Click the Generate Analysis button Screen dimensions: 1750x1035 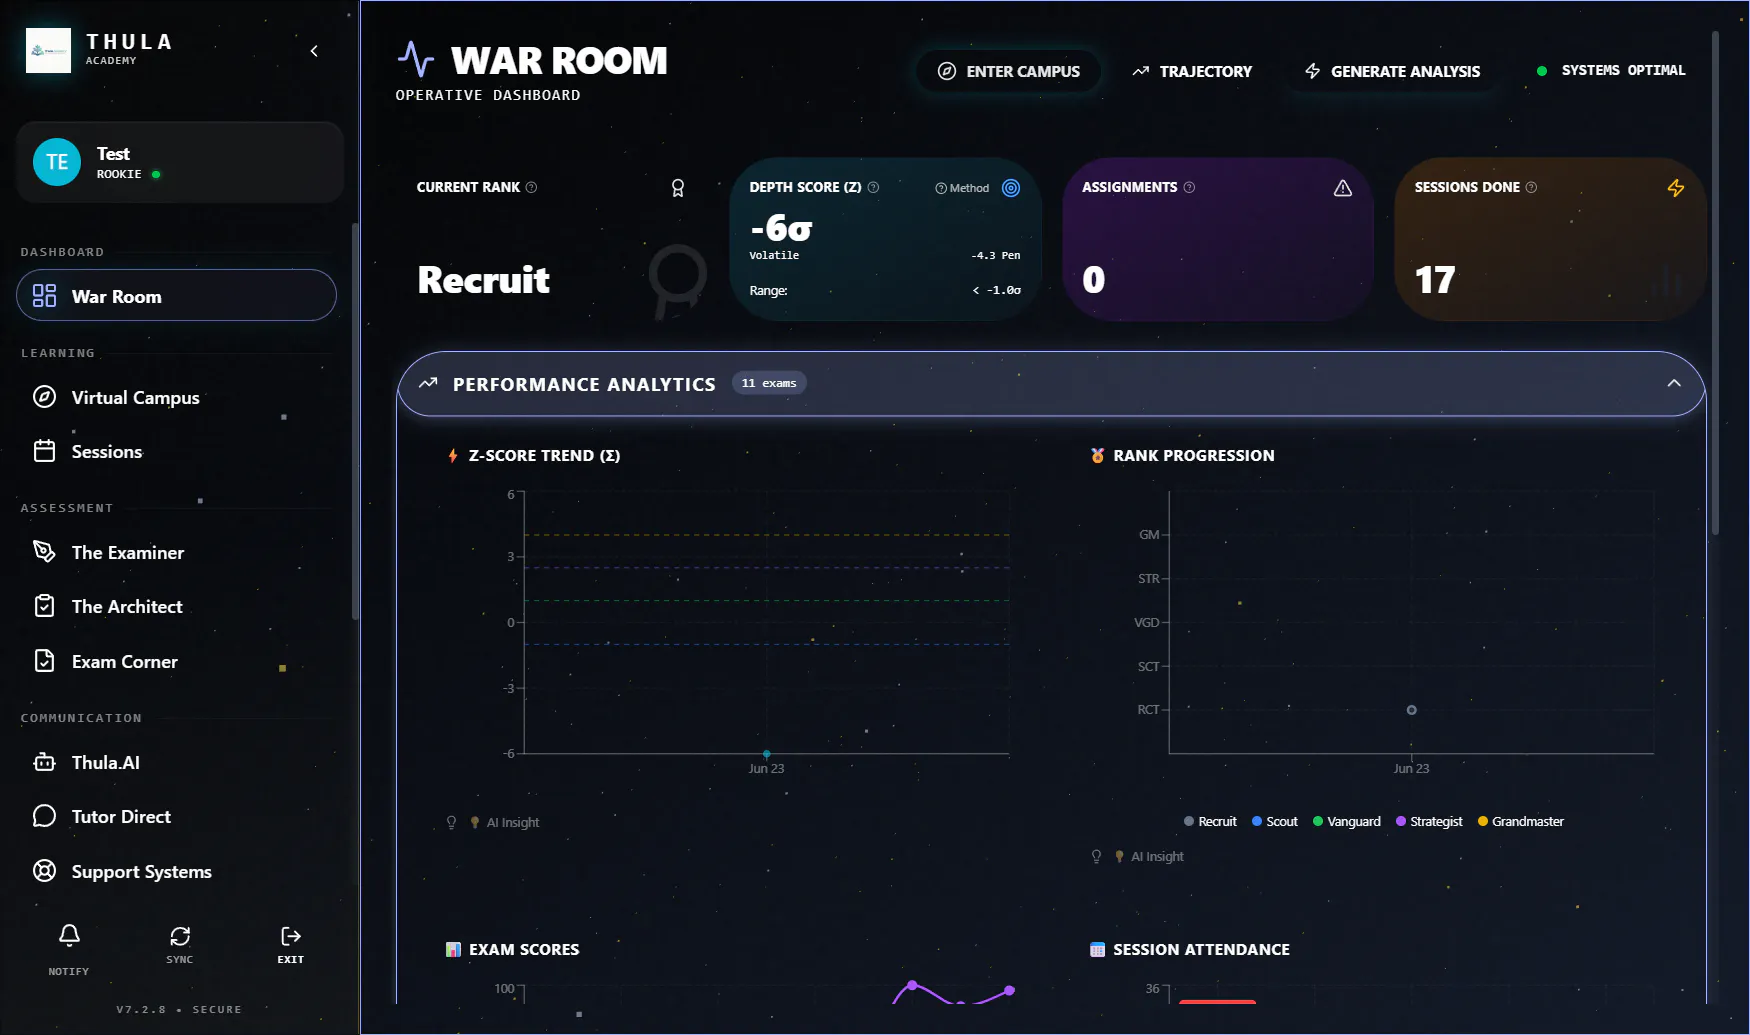[1393, 71]
